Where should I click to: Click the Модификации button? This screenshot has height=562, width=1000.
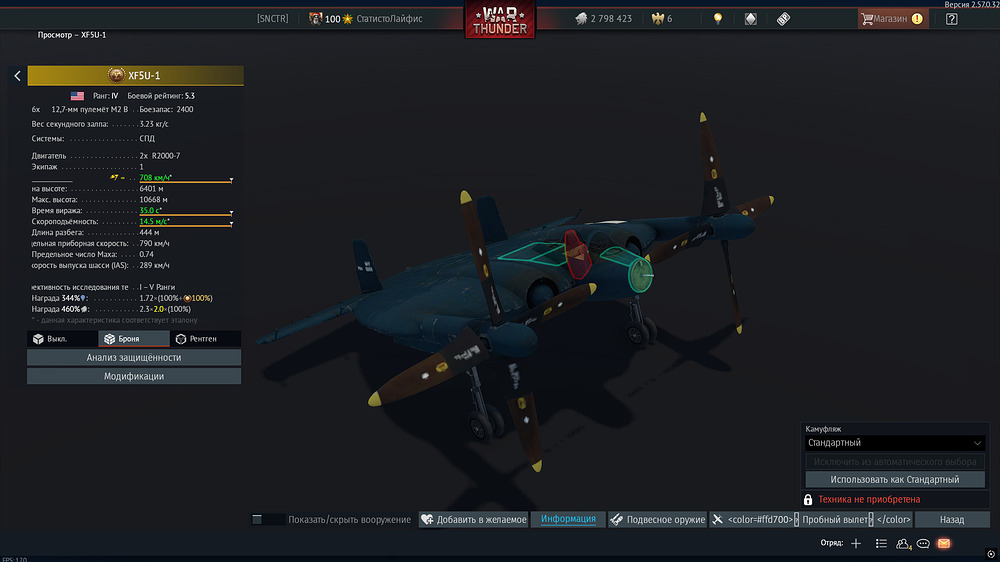pos(134,376)
